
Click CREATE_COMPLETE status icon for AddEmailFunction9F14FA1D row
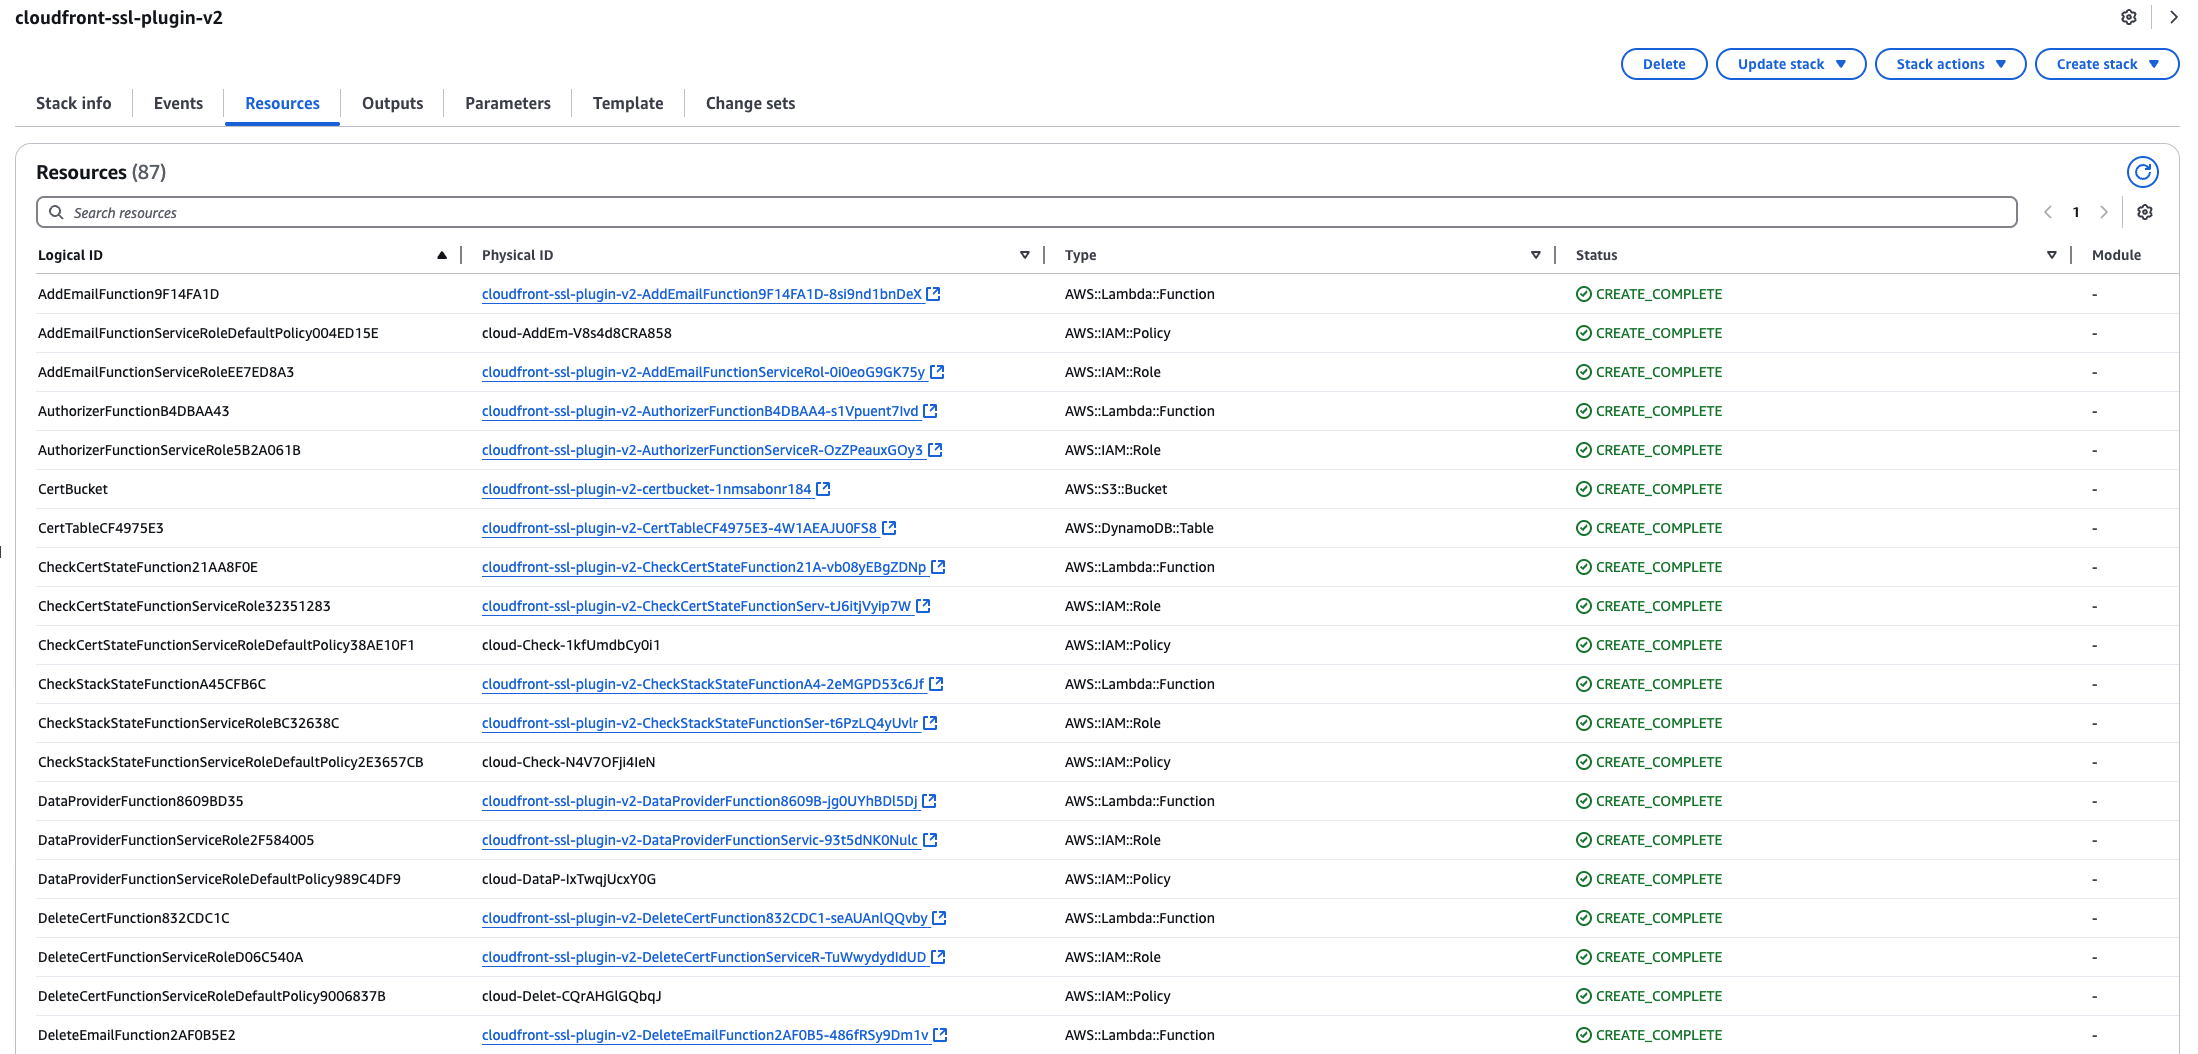1584,294
